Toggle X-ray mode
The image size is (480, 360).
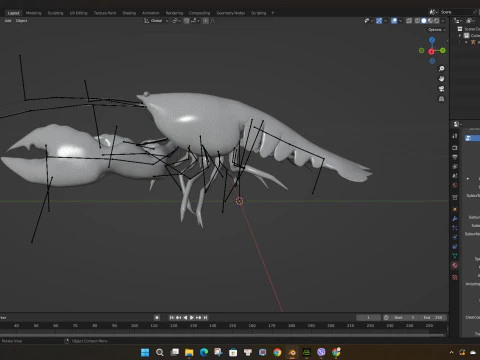409,21
